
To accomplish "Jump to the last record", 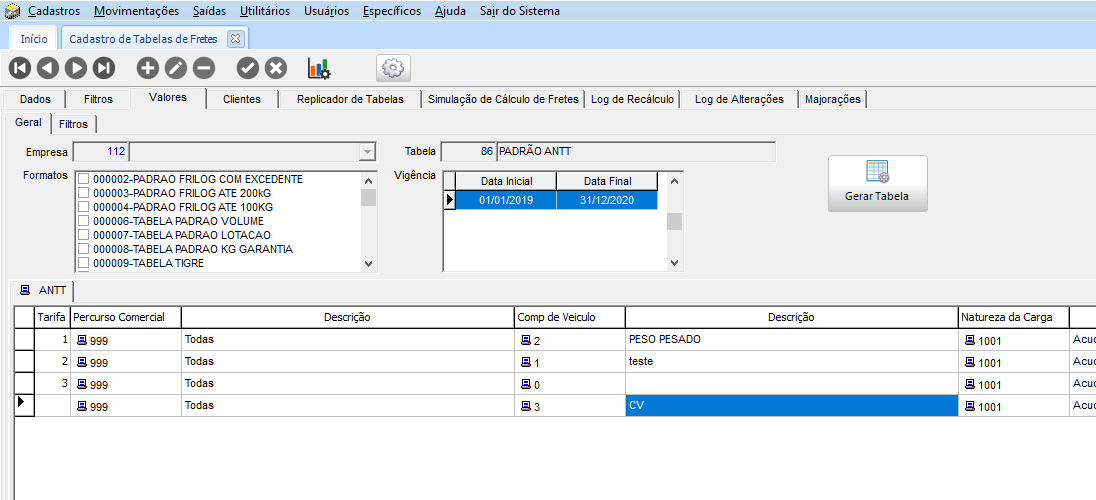I will pyautogui.click(x=104, y=68).
